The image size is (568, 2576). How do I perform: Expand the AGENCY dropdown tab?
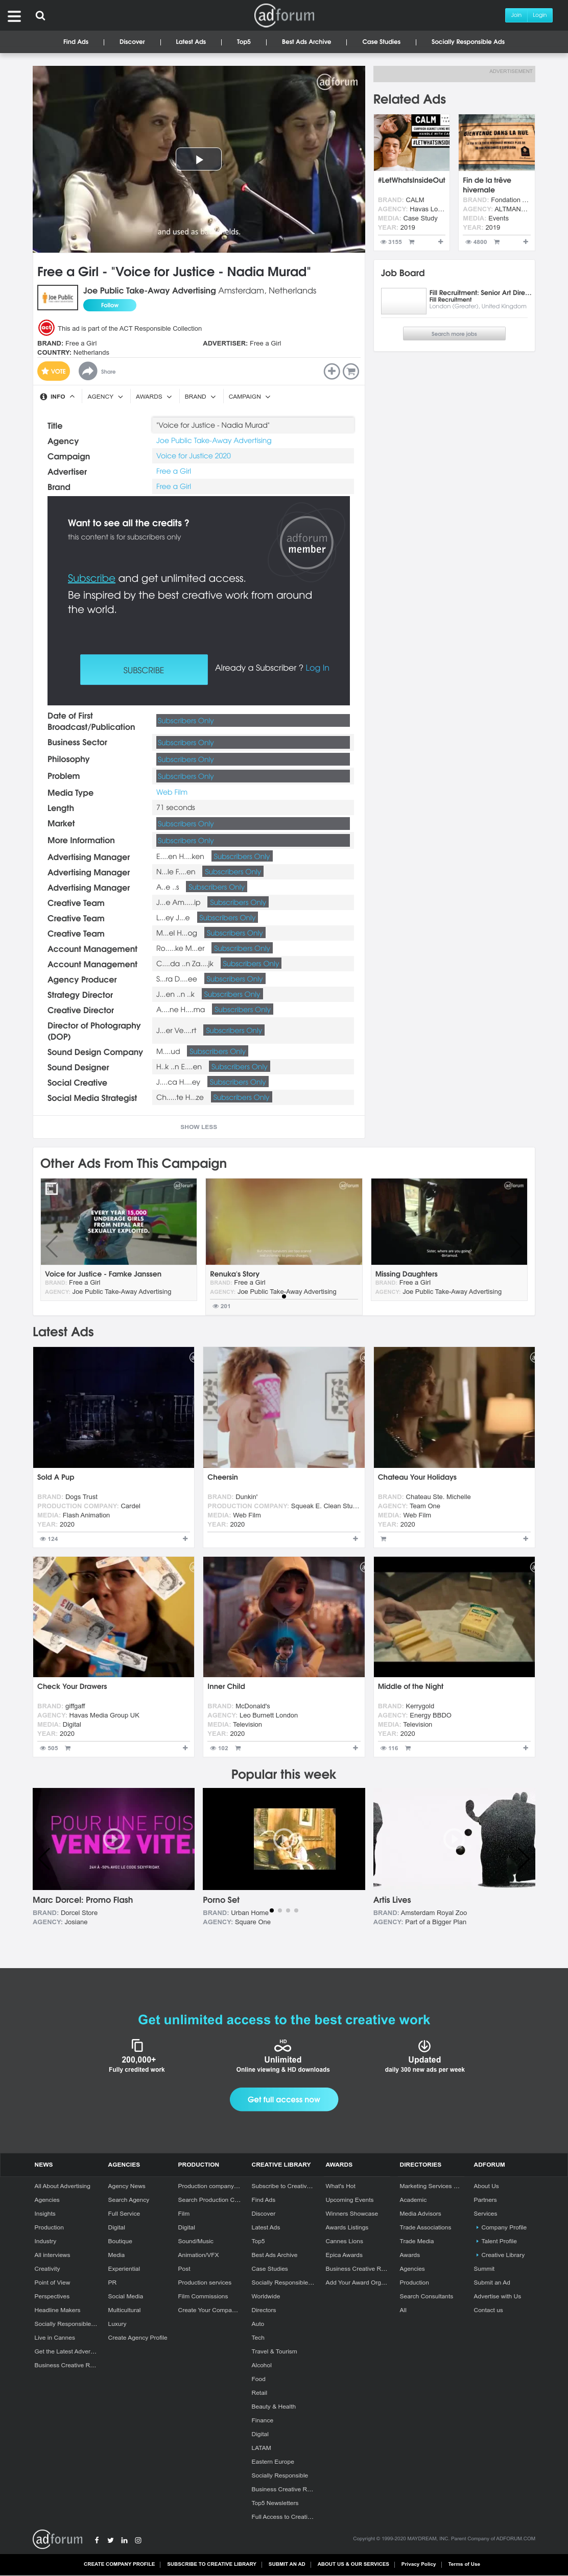(105, 396)
